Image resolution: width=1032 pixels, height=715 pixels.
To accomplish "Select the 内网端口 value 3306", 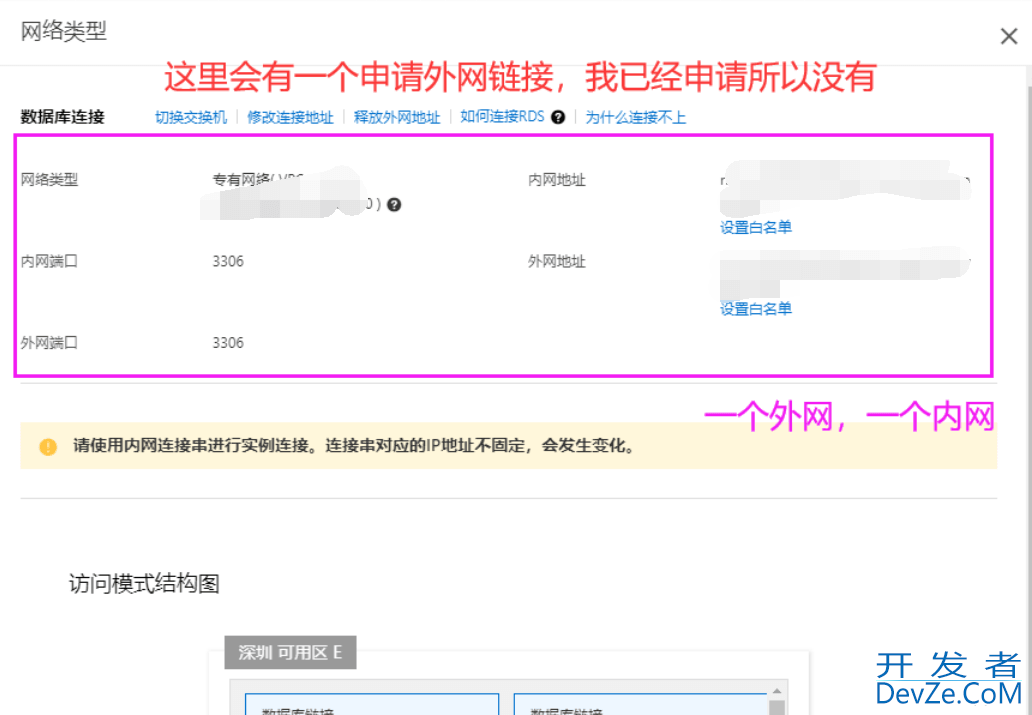I will coord(228,261).
